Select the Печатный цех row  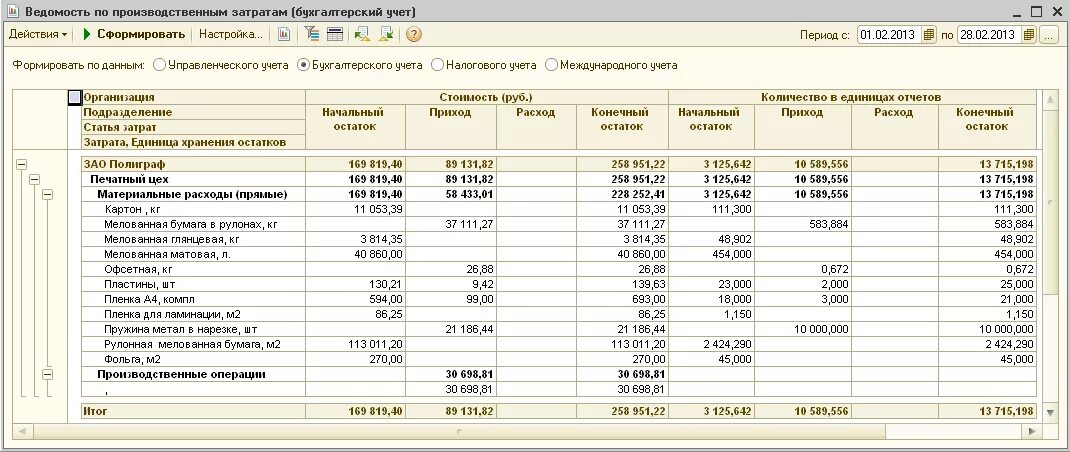559,179
